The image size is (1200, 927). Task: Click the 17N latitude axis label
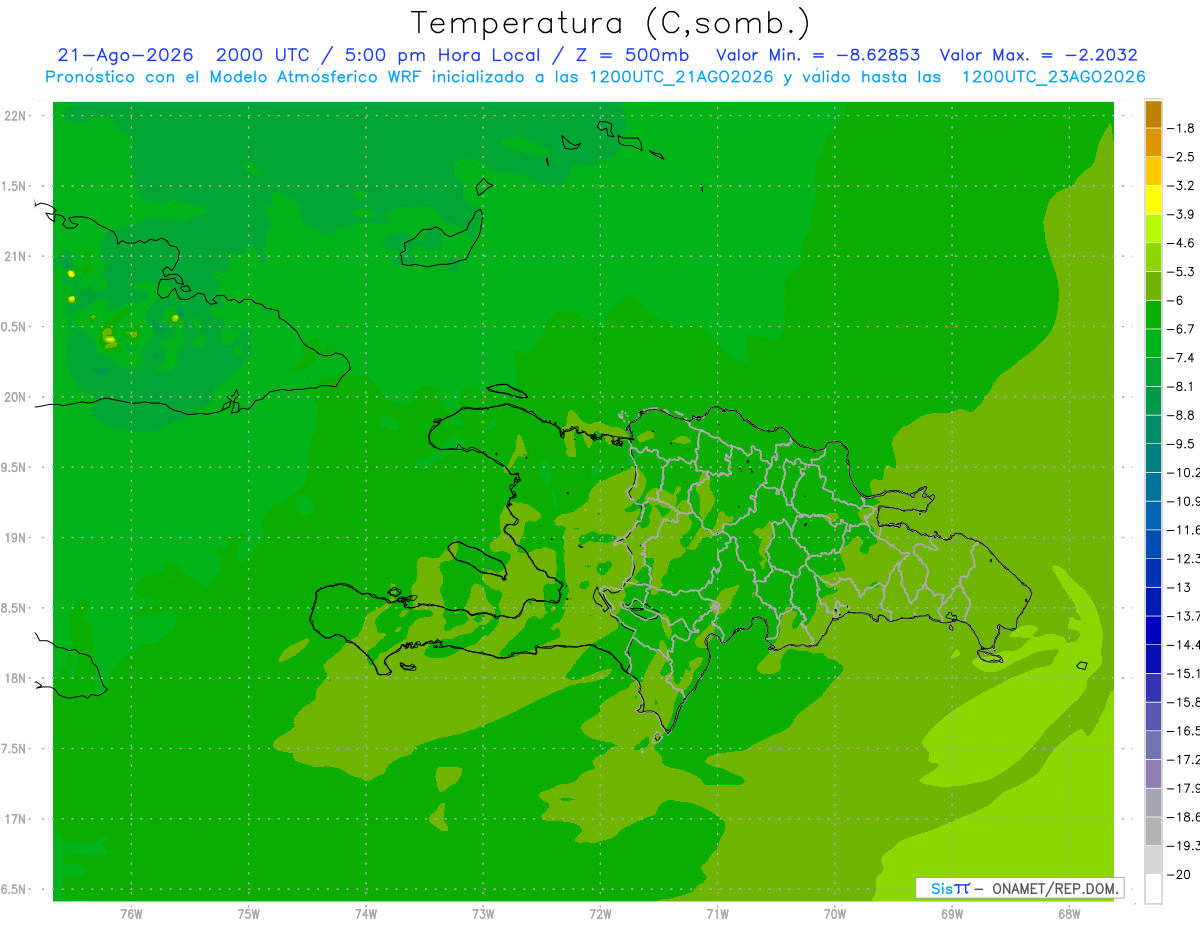[x=16, y=819]
